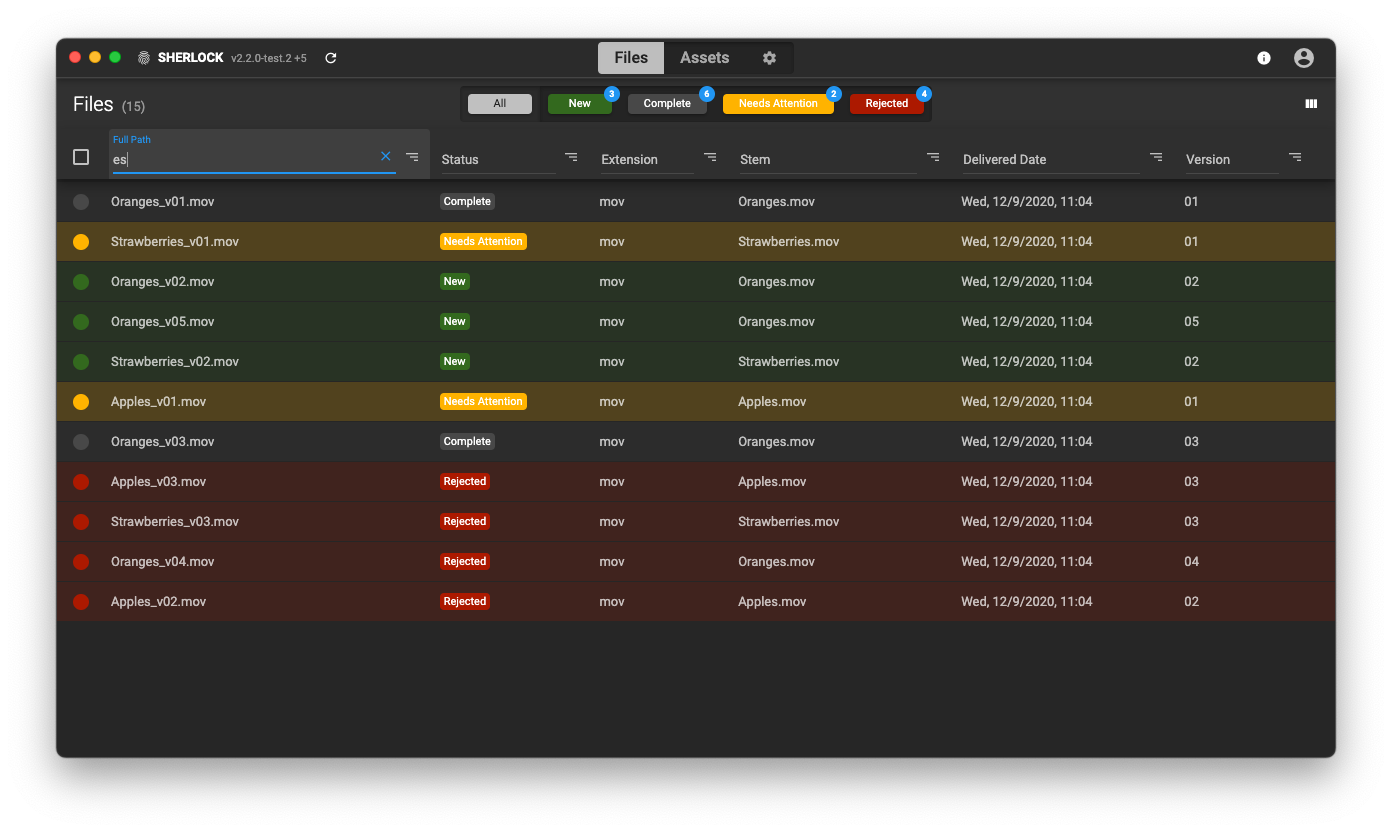Click Needs Attention badge on Strawberries_v01.mov

point(483,242)
